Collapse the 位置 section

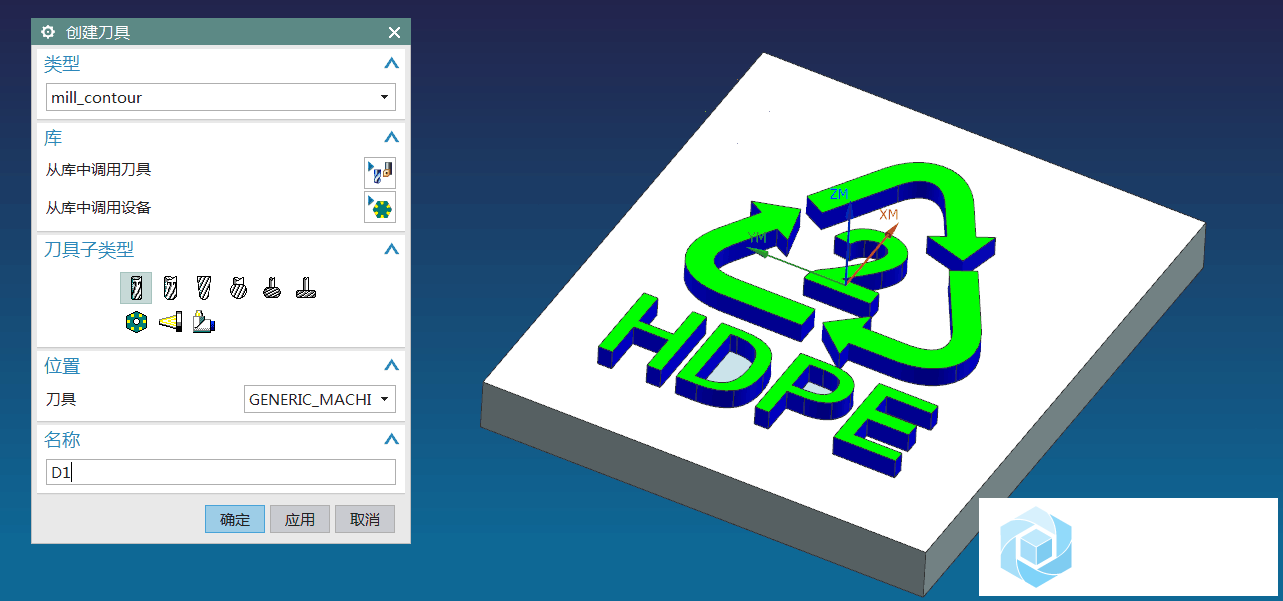coord(391,366)
